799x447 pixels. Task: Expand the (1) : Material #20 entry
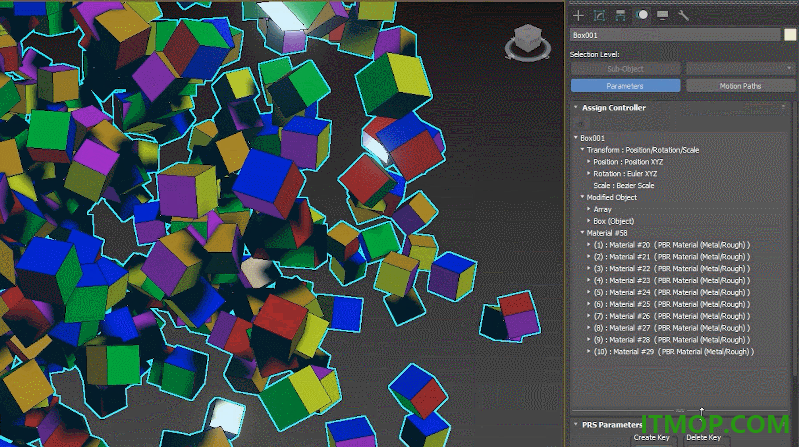coord(589,245)
